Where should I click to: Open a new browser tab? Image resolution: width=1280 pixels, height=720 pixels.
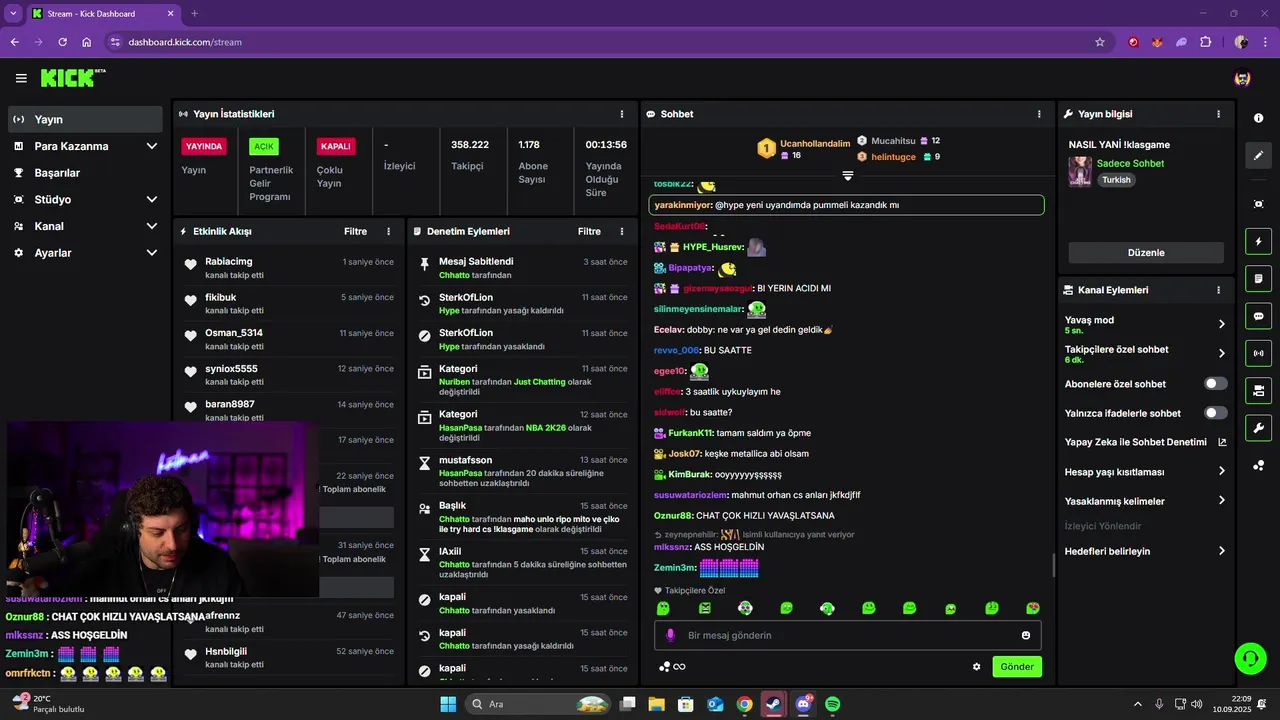pos(194,13)
